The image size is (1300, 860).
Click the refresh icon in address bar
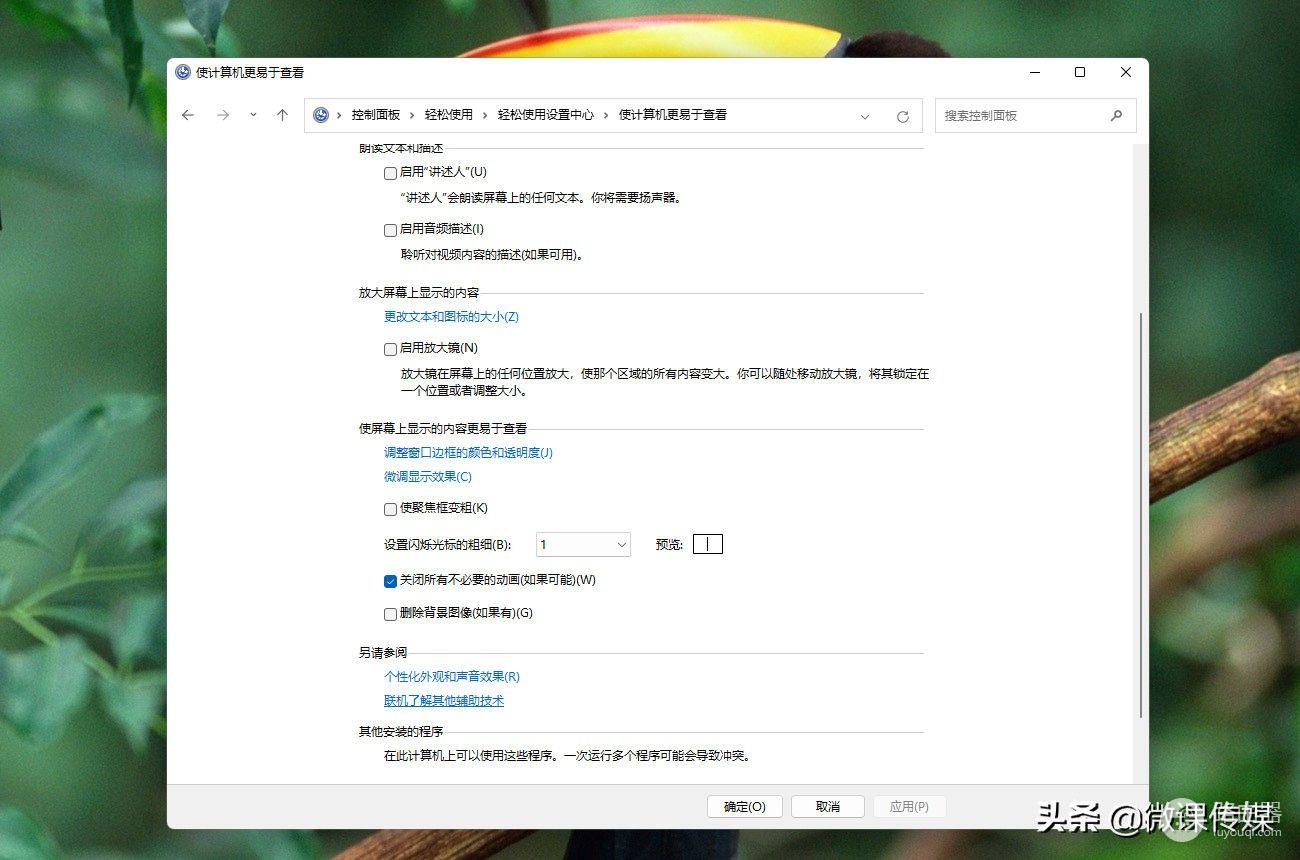(x=902, y=116)
